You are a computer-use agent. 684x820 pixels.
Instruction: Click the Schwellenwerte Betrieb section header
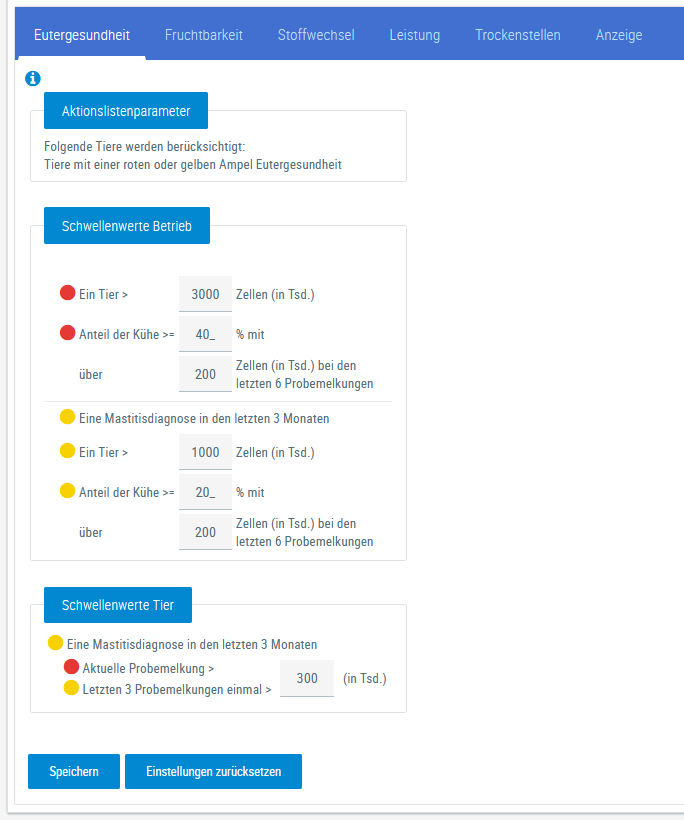pyautogui.click(x=126, y=226)
